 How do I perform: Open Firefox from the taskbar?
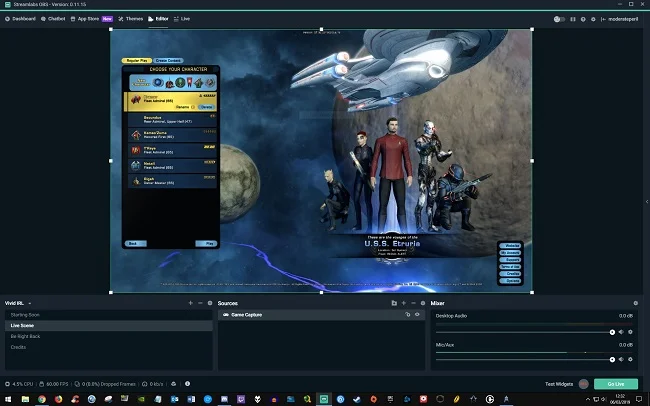click(58, 399)
